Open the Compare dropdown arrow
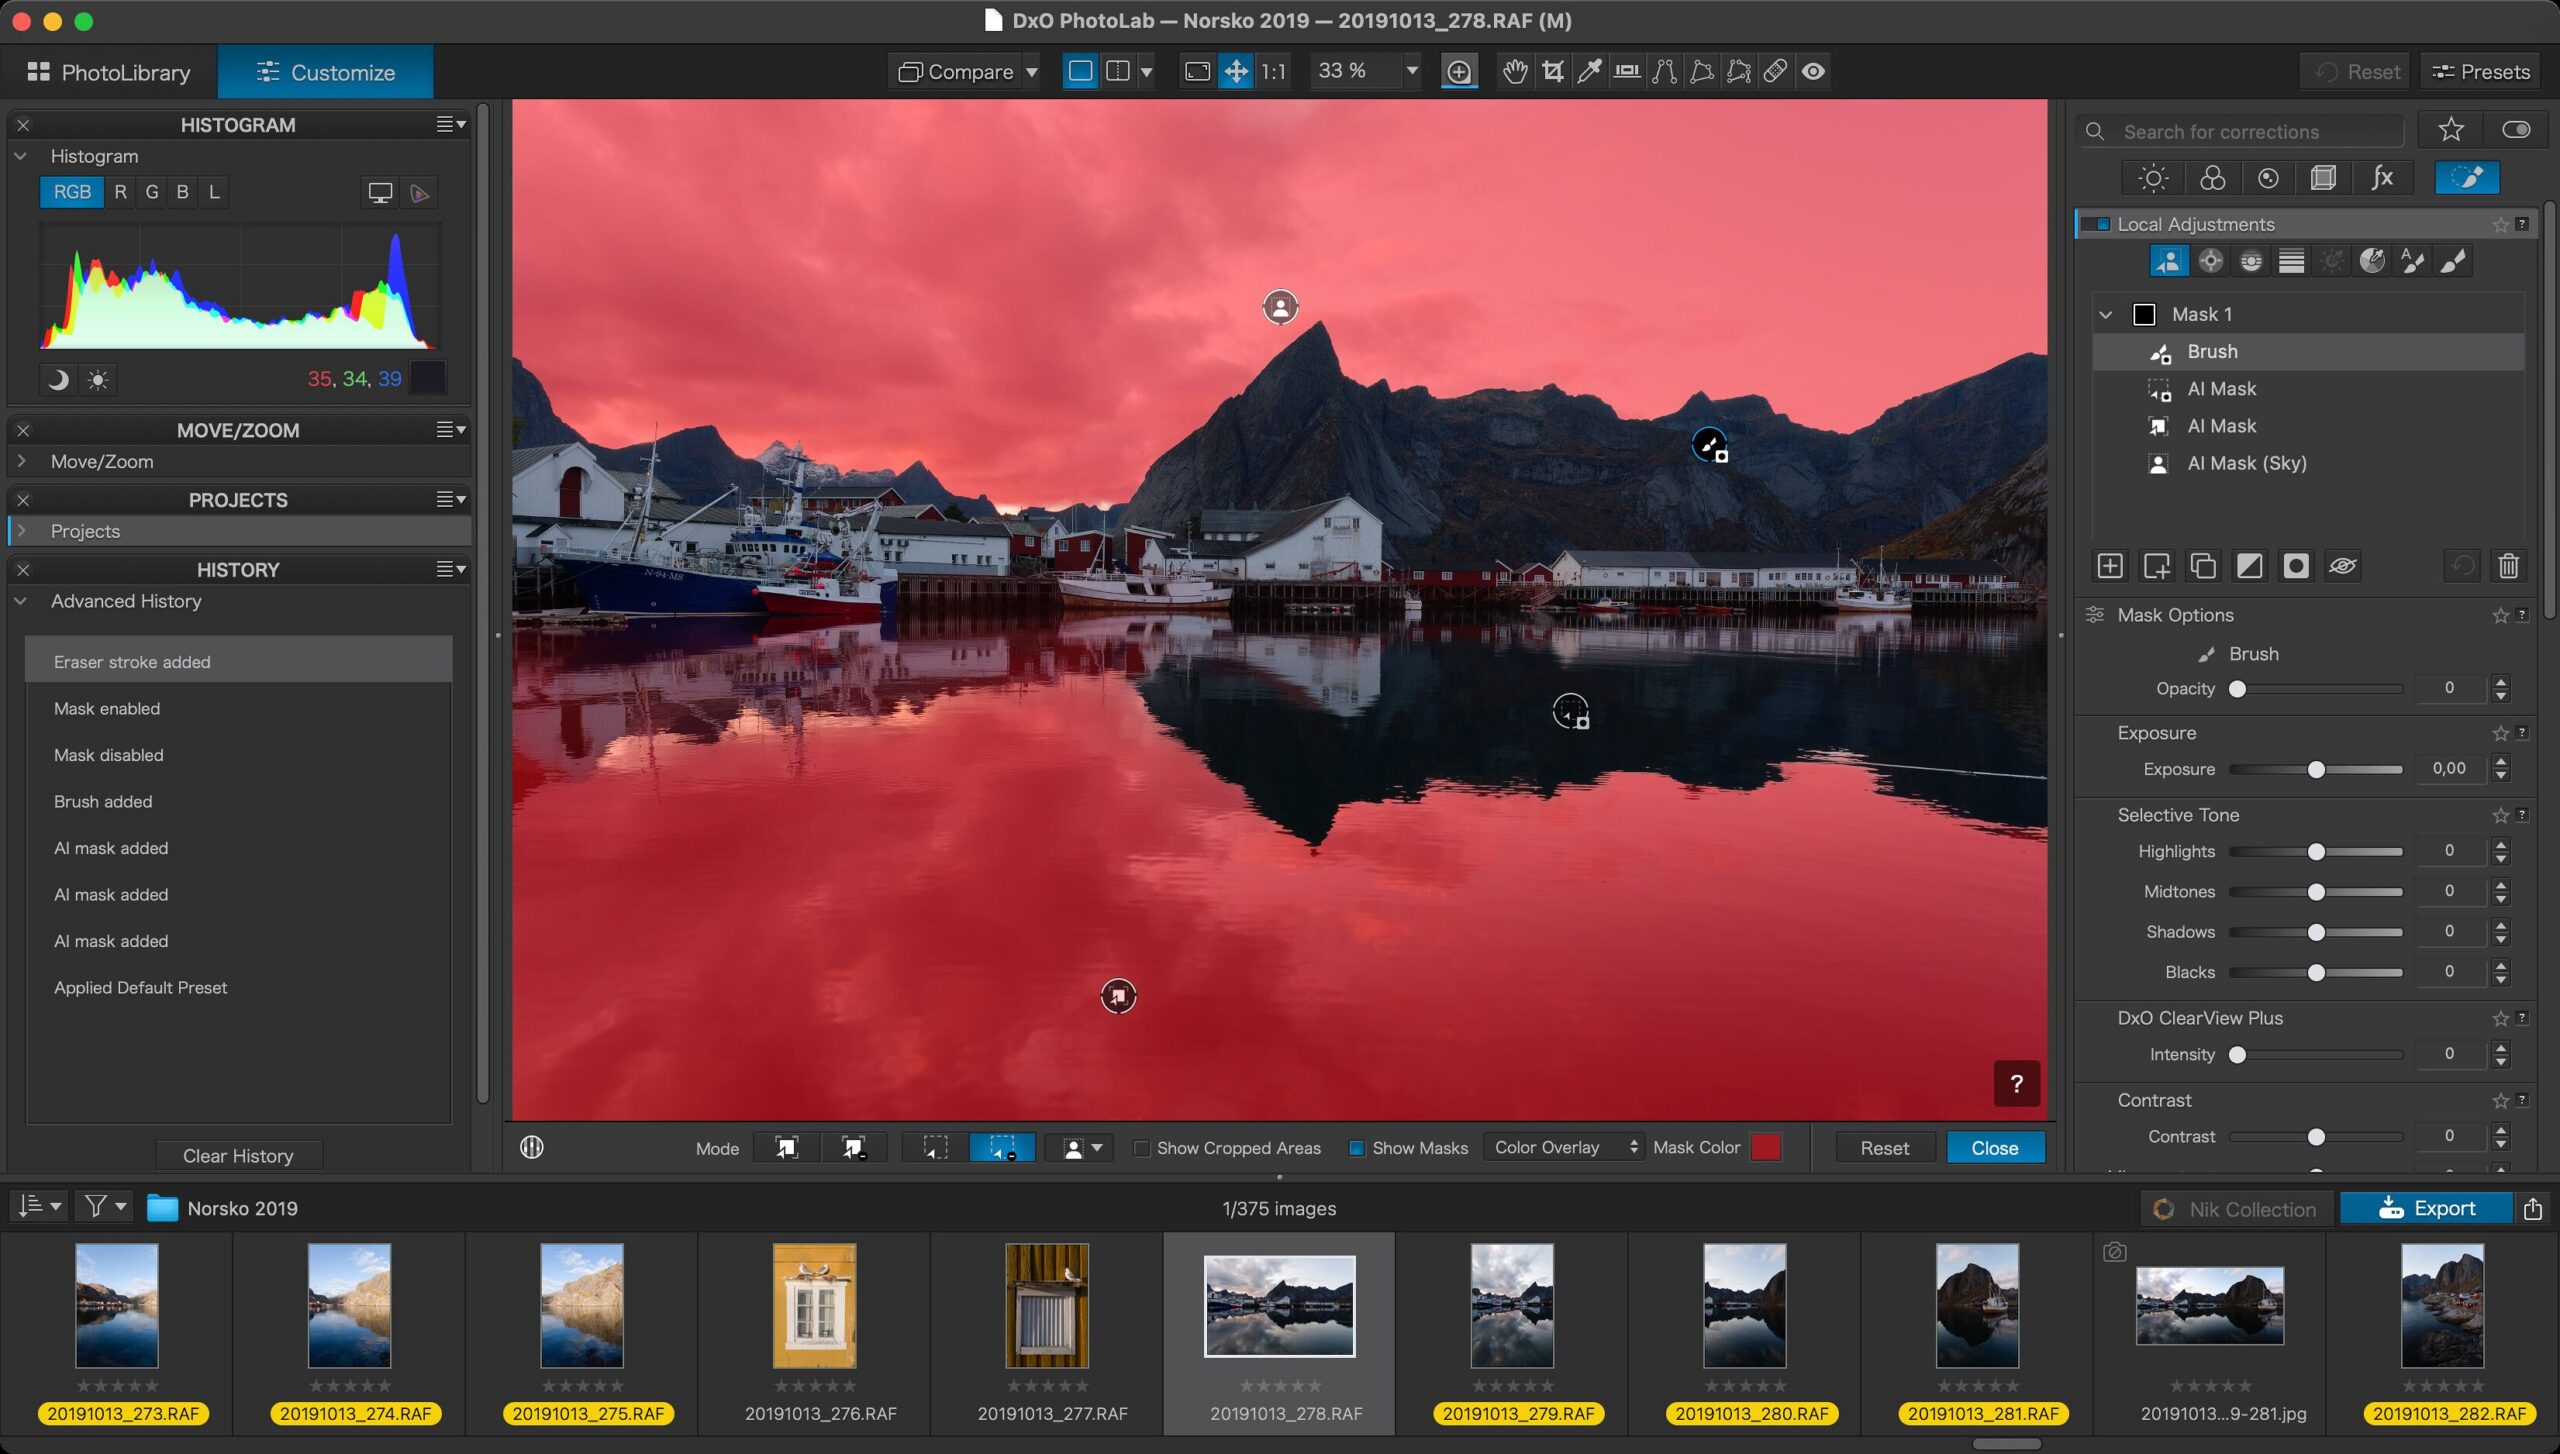Viewport: 2560px width, 1454px height. point(1031,72)
